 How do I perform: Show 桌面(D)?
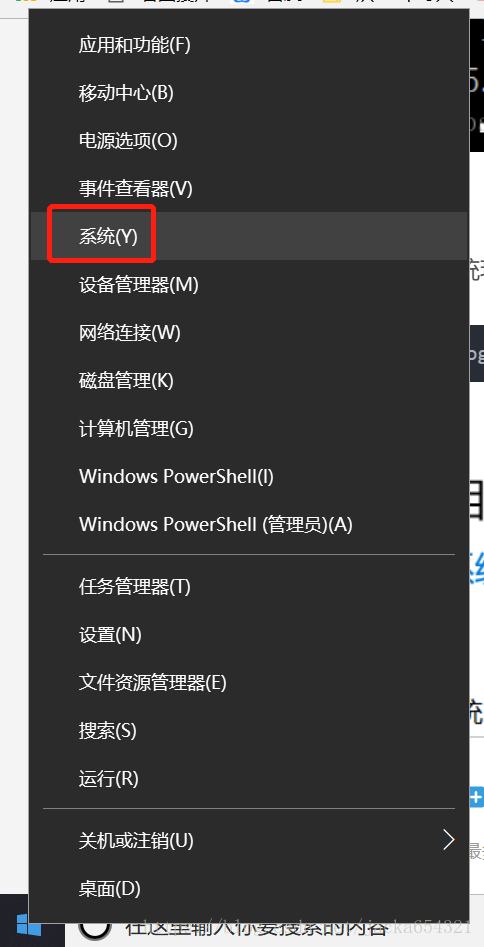[249, 888]
